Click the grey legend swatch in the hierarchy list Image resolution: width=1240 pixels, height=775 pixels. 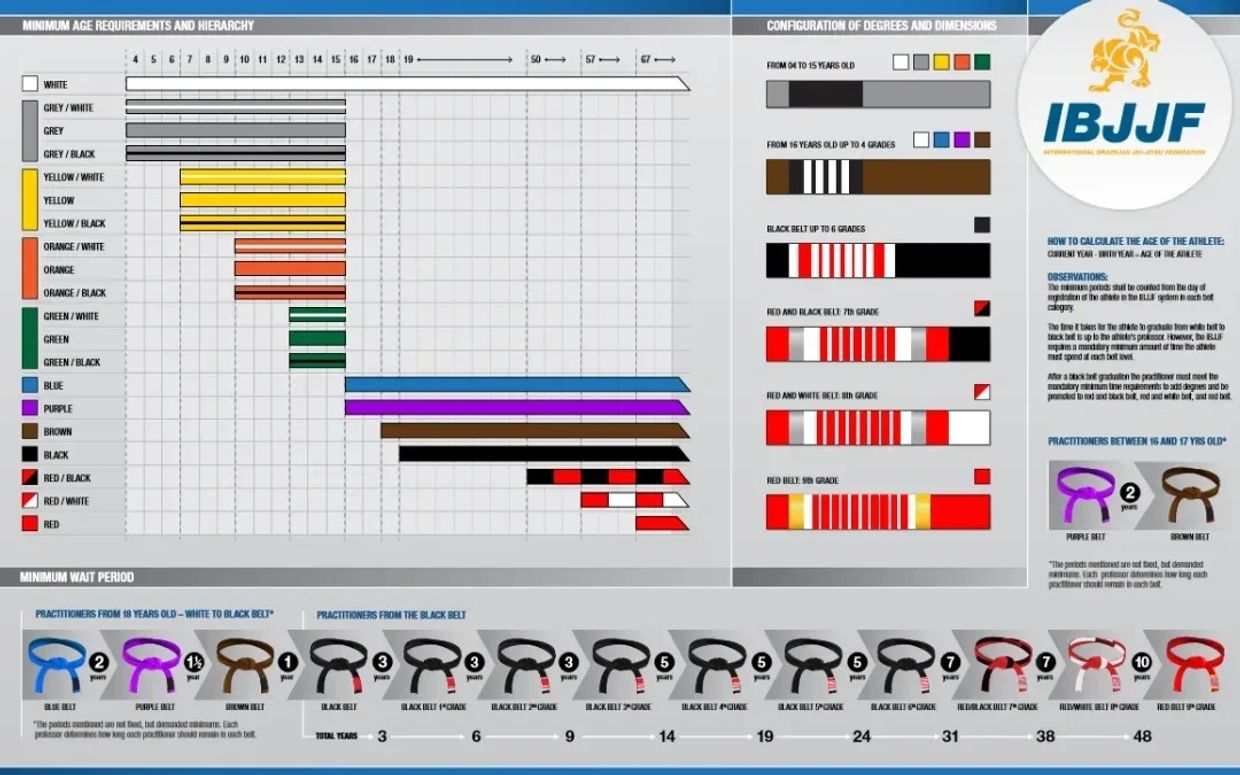coord(30,131)
